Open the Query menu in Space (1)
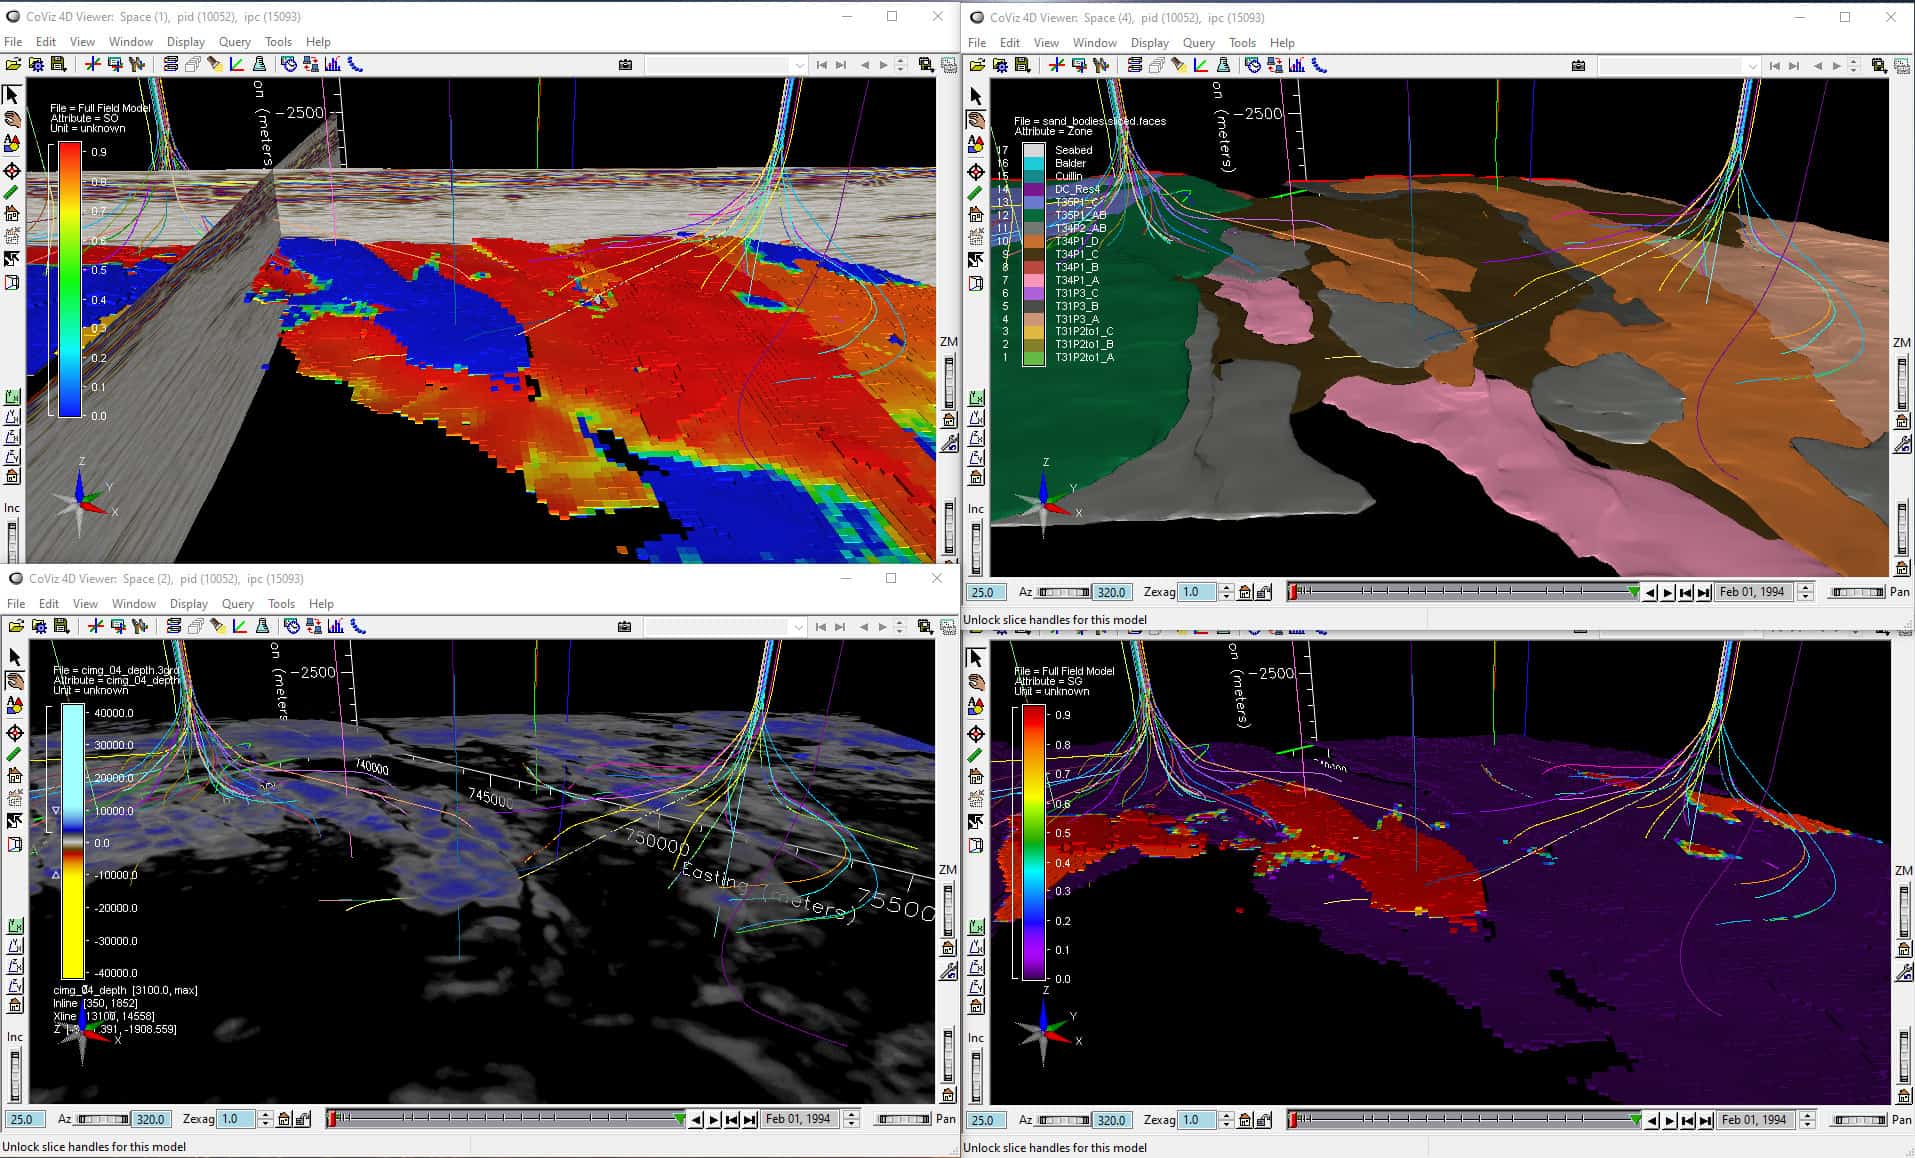Screen dimensions: 1915x1158 234,42
